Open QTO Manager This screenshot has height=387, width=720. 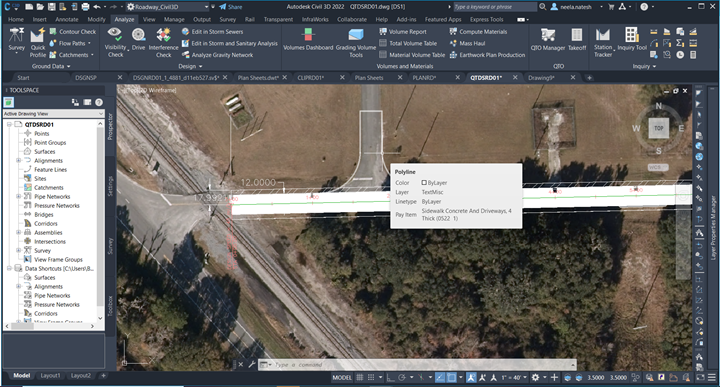(548, 39)
